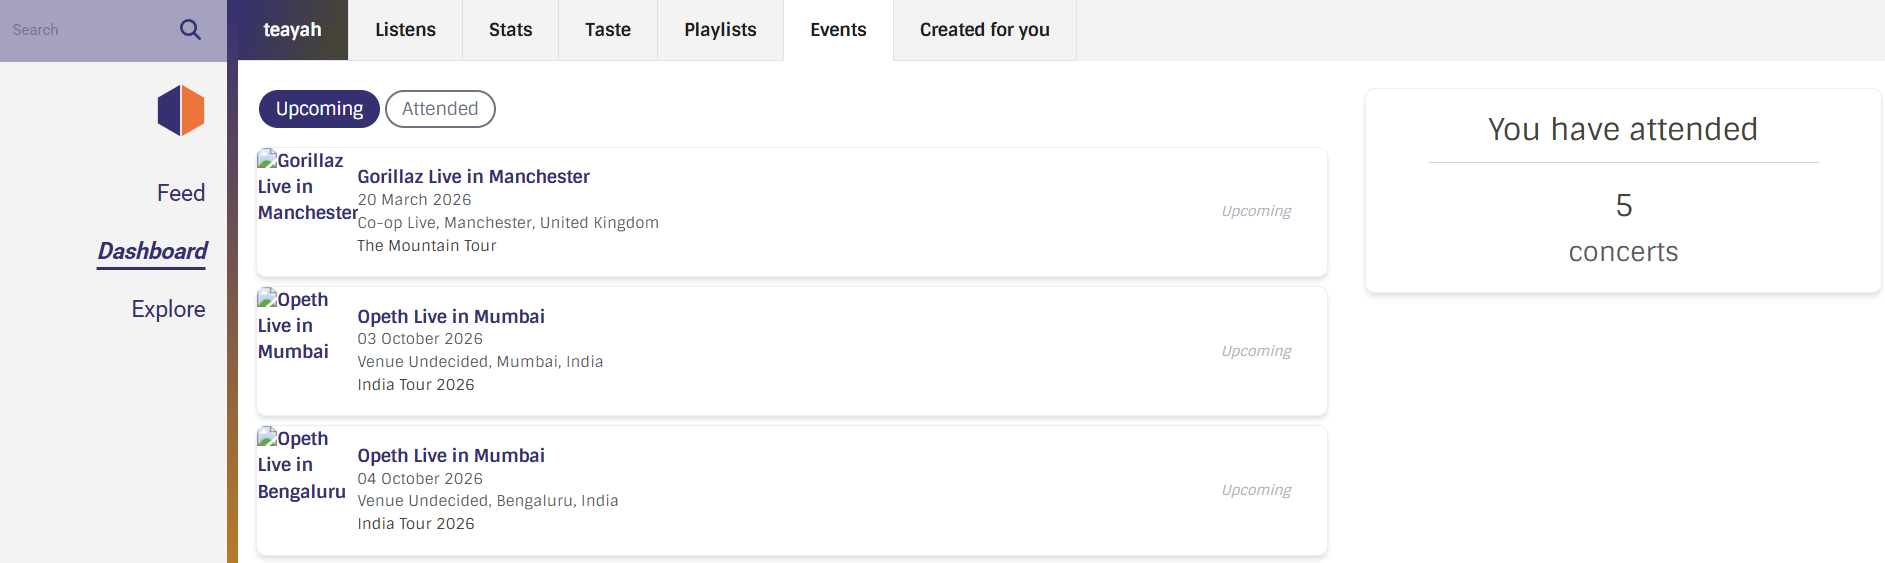Click the ListenBrainz hexagon logo
The height and width of the screenshot is (563, 1885).
[181, 111]
